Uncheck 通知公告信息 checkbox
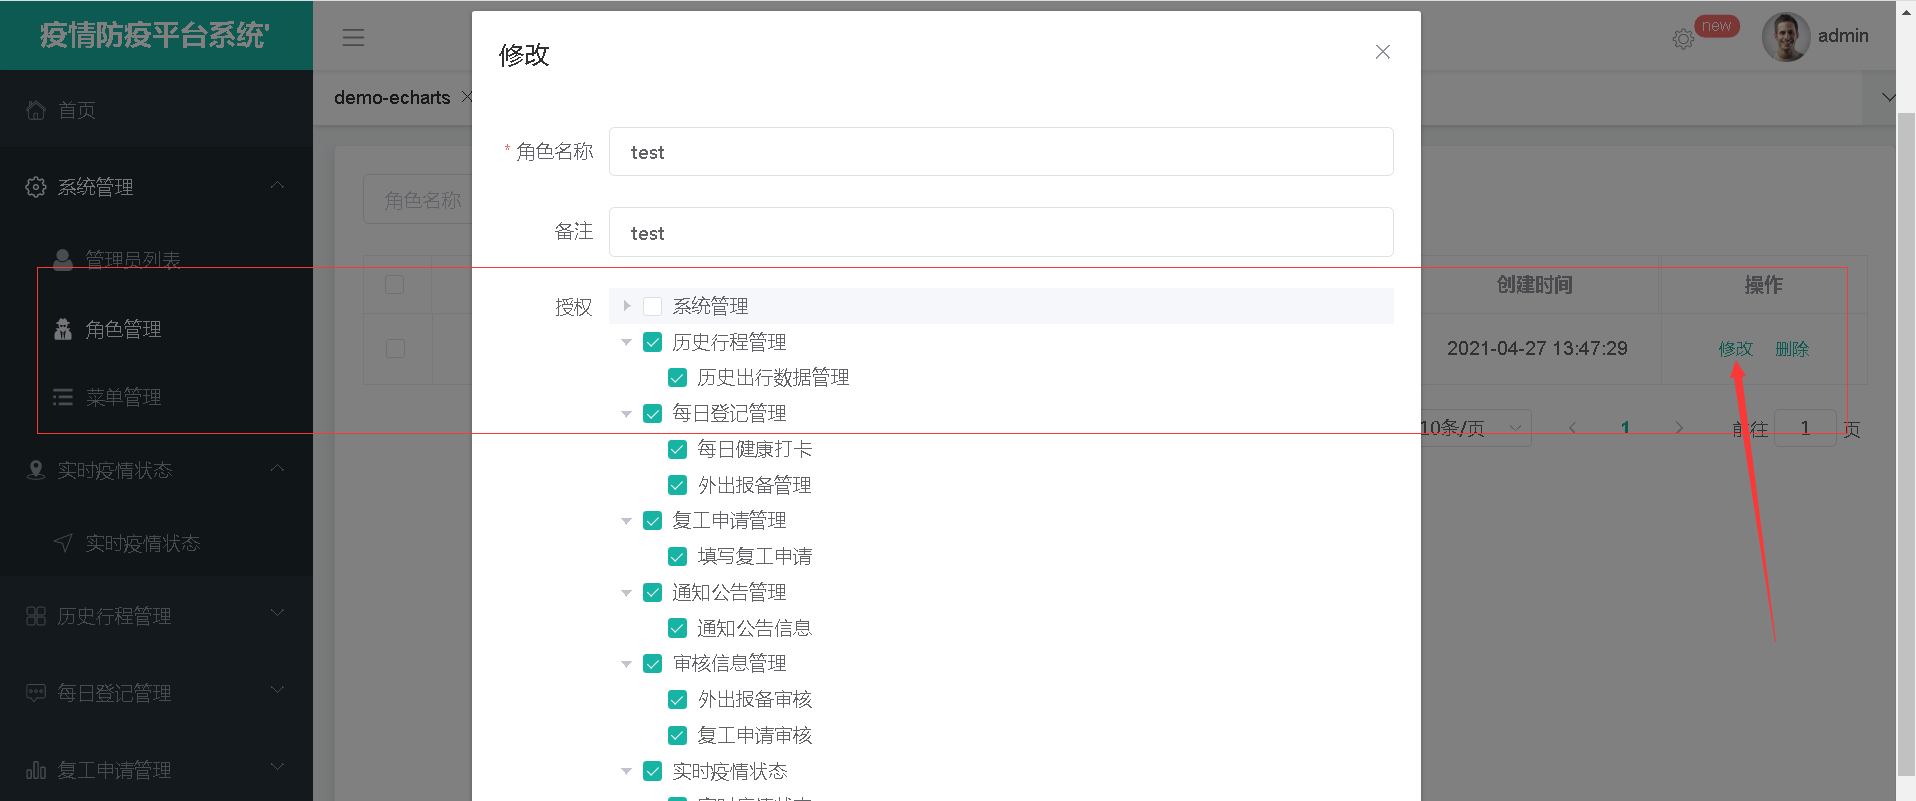The height and width of the screenshot is (801, 1916). [x=677, y=628]
